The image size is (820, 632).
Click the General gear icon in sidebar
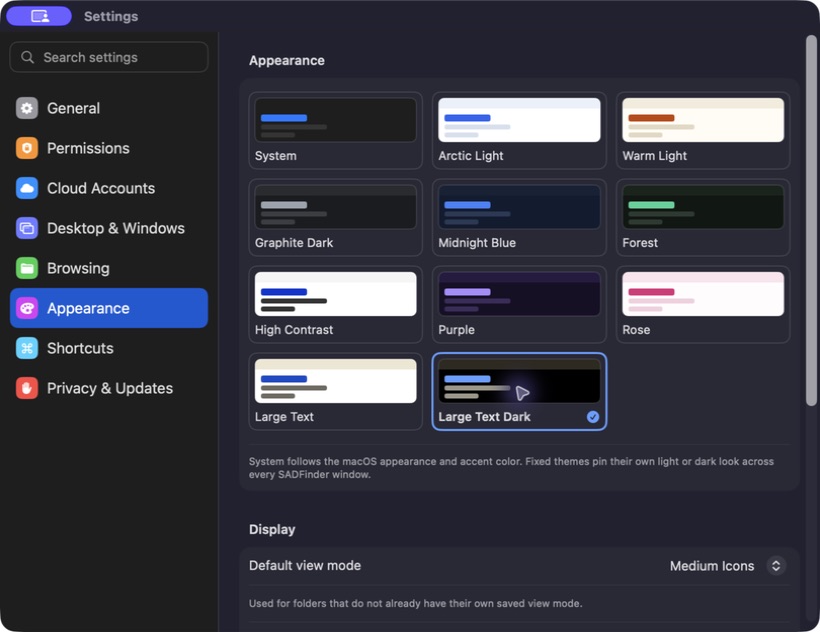point(27,108)
